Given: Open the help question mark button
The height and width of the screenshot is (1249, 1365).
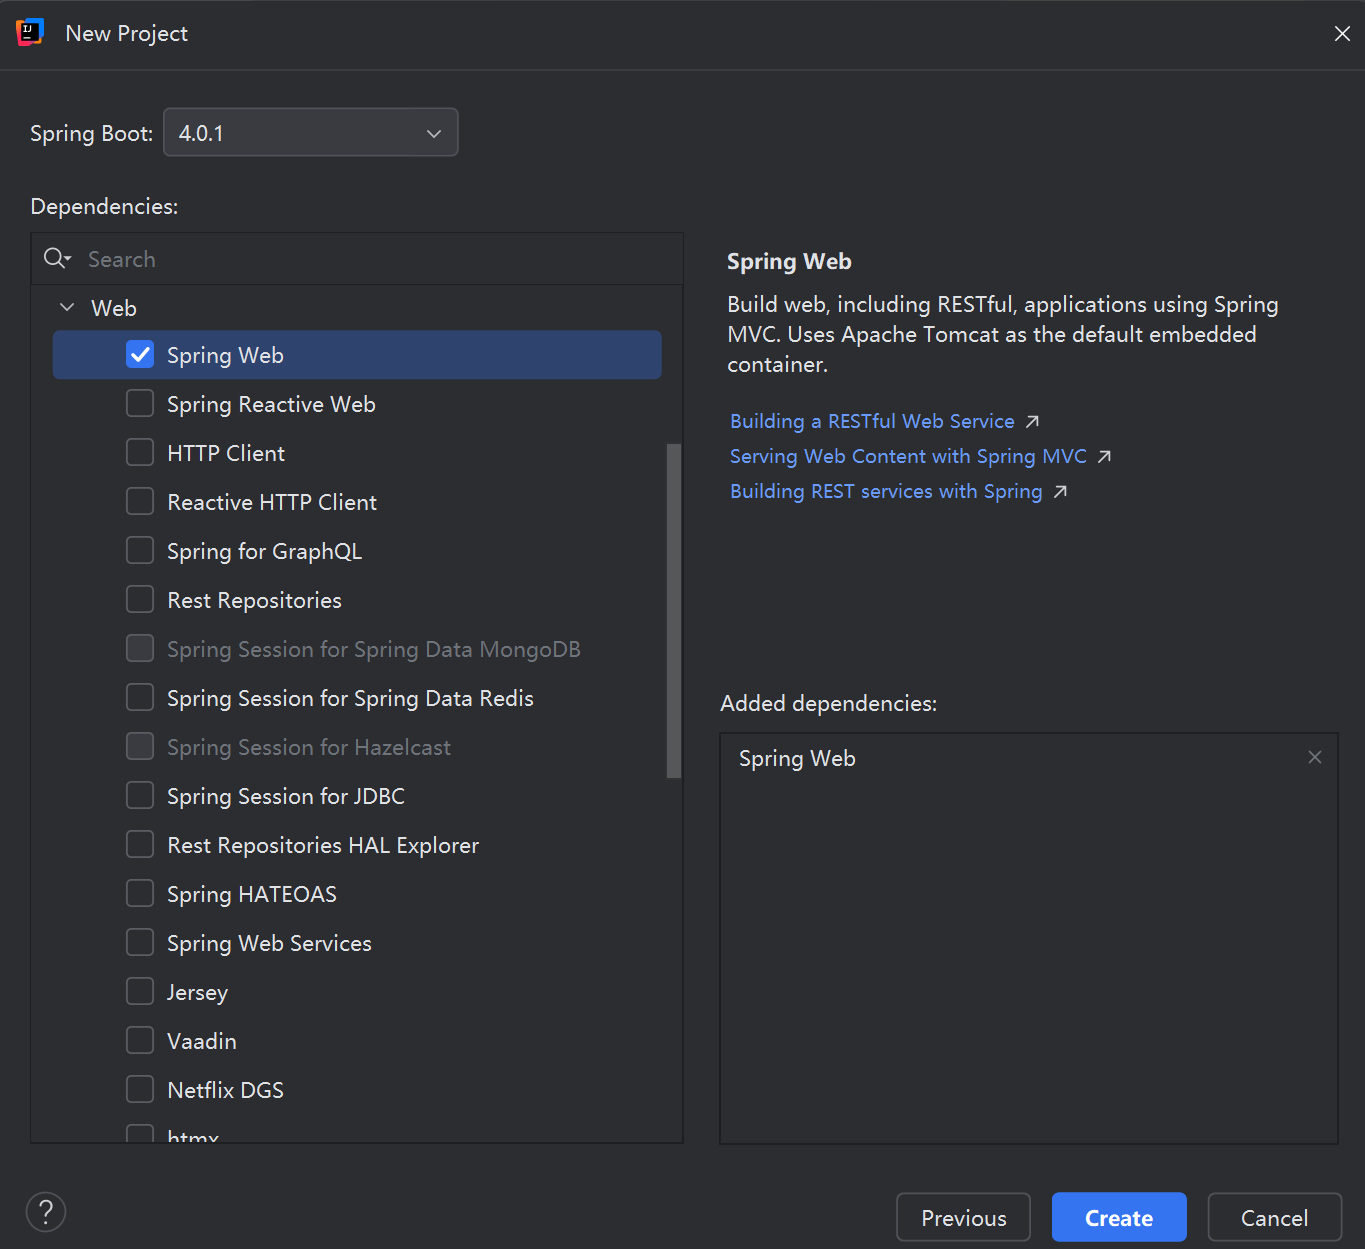Looking at the screenshot, I should click(46, 1212).
